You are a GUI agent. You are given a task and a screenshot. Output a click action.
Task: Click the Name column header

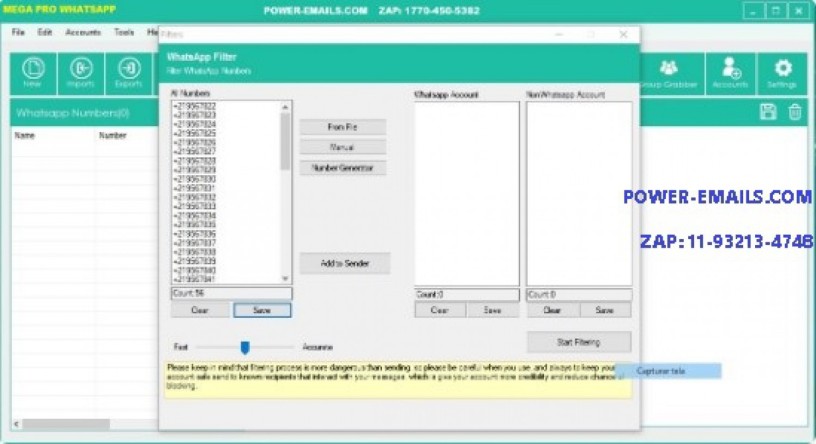[24, 135]
